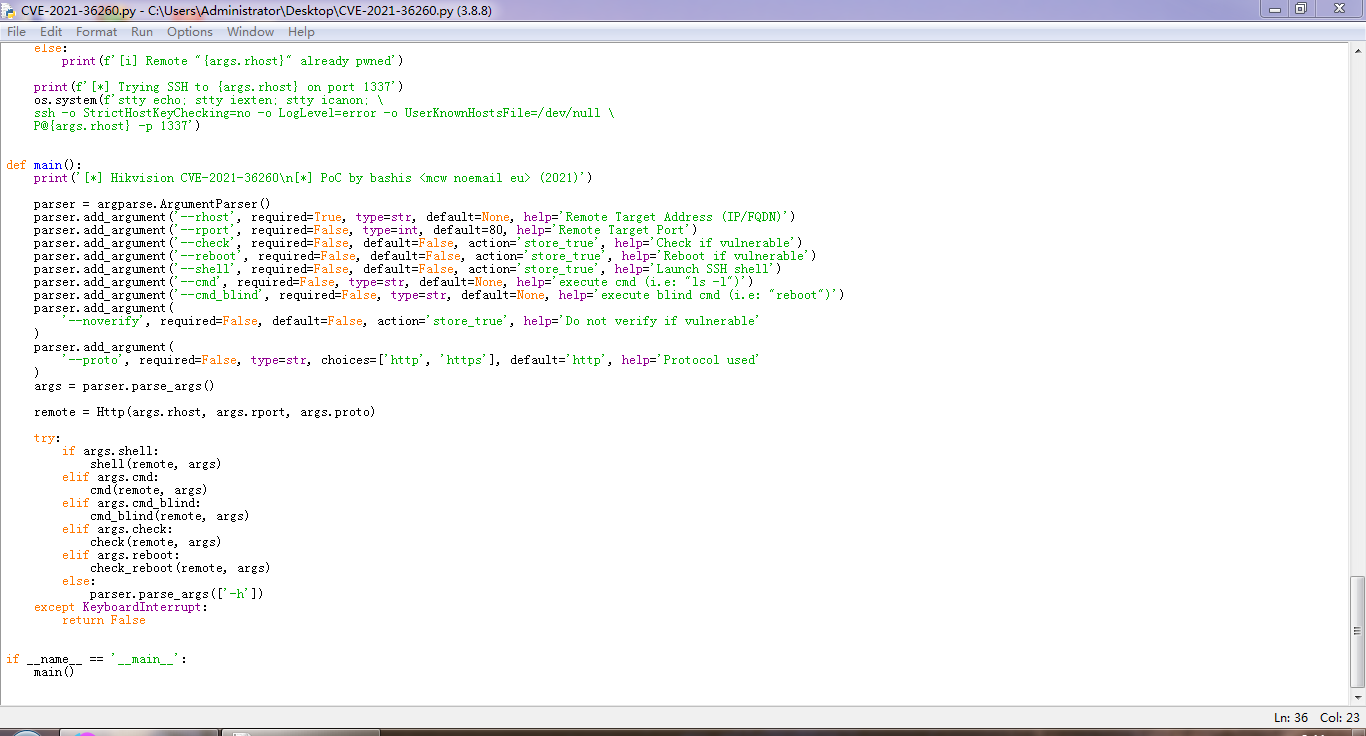1366x736 pixels.
Task: Click the 'elif args.cmd_blind:' line
Action: click(x=131, y=503)
